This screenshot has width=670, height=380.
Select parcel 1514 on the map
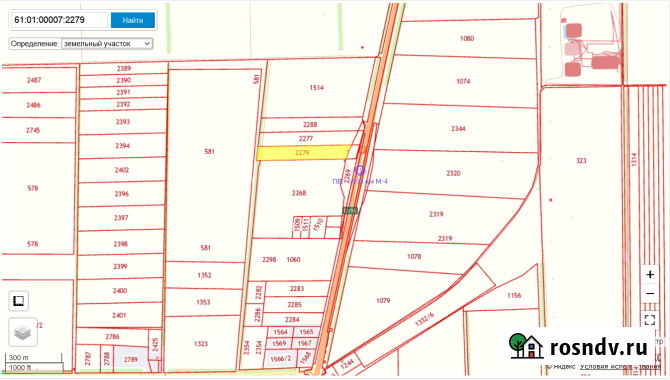click(317, 88)
